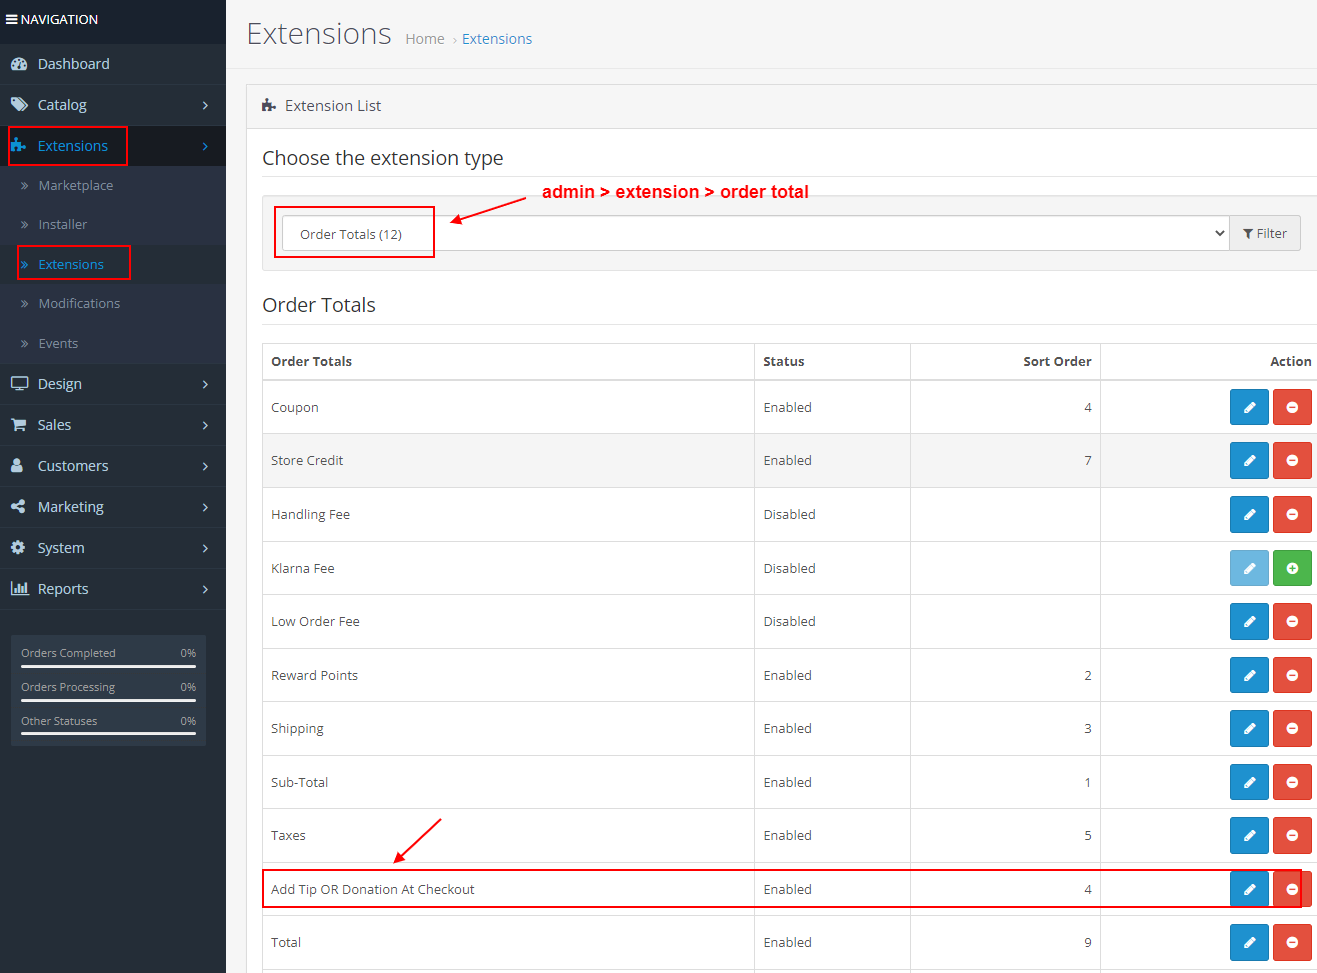1317x973 pixels.
Task: Edit the Add Tip OR Donation row
Action: 1248,889
